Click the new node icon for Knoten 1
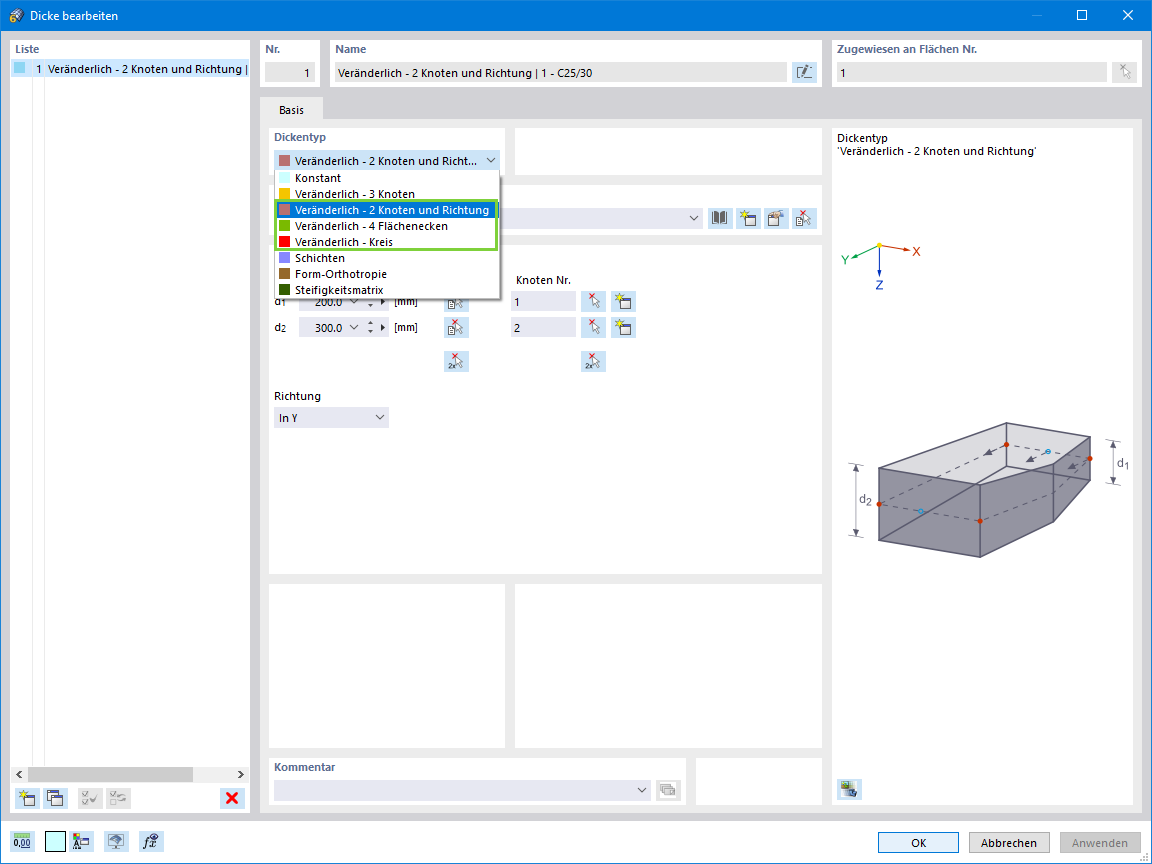 click(623, 302)
